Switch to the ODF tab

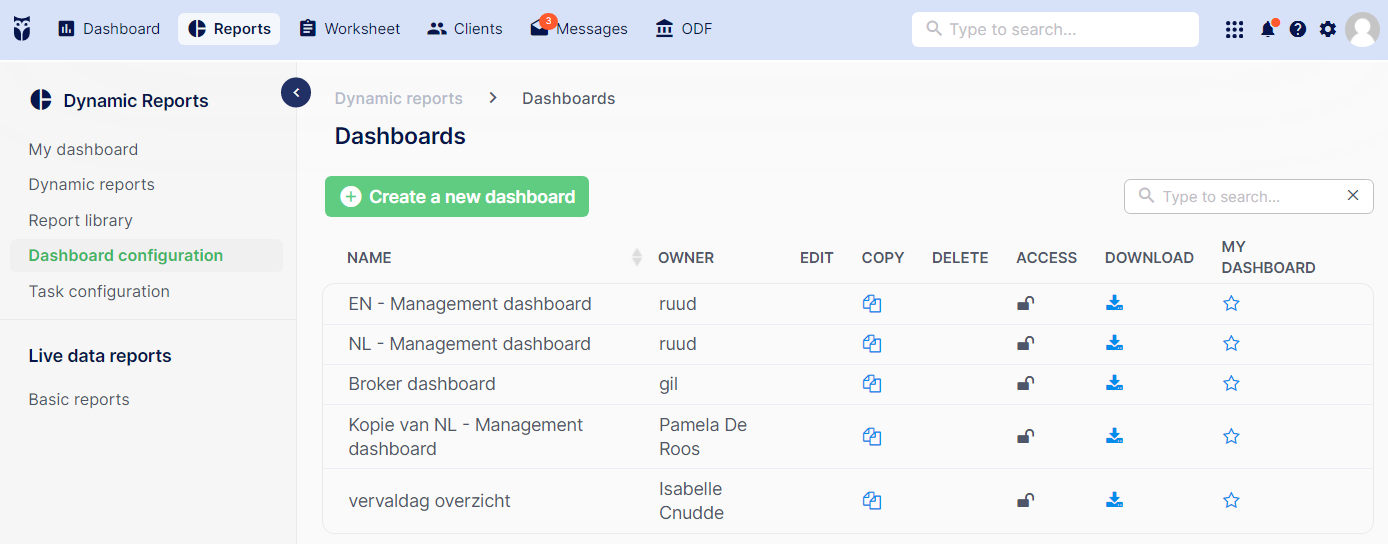click(684, 29)
